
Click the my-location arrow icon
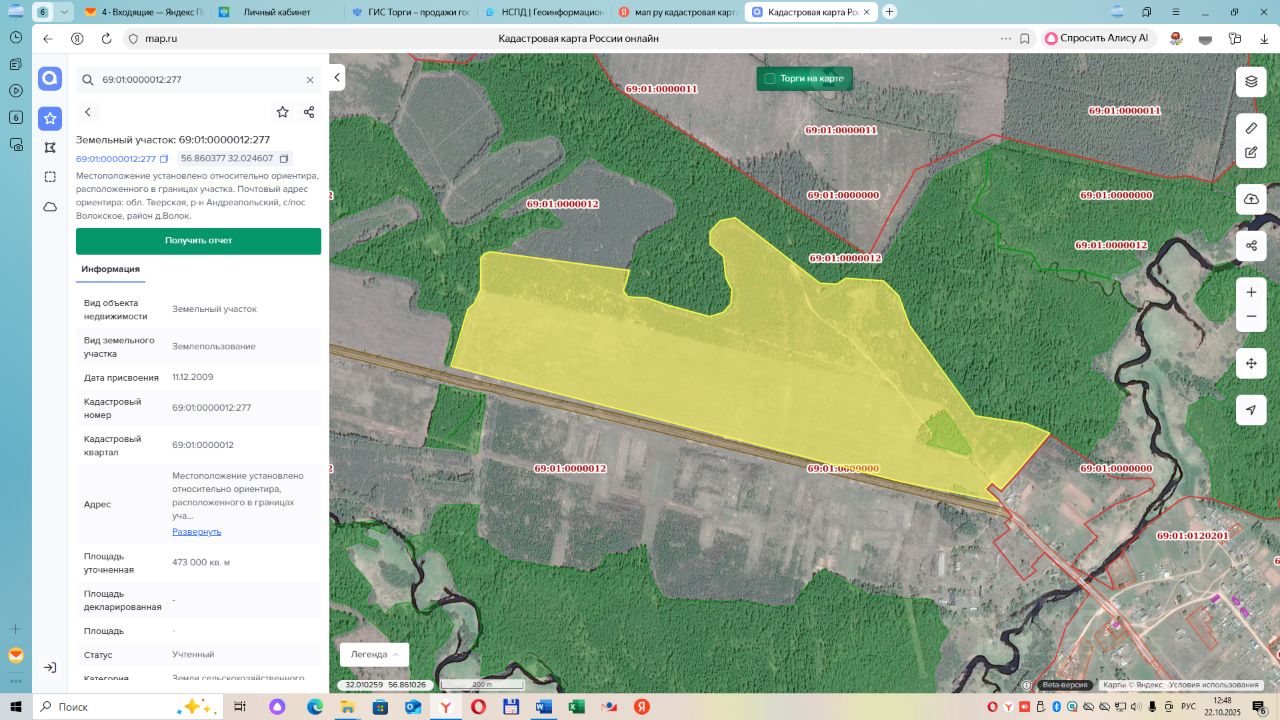click(1251, 410)
